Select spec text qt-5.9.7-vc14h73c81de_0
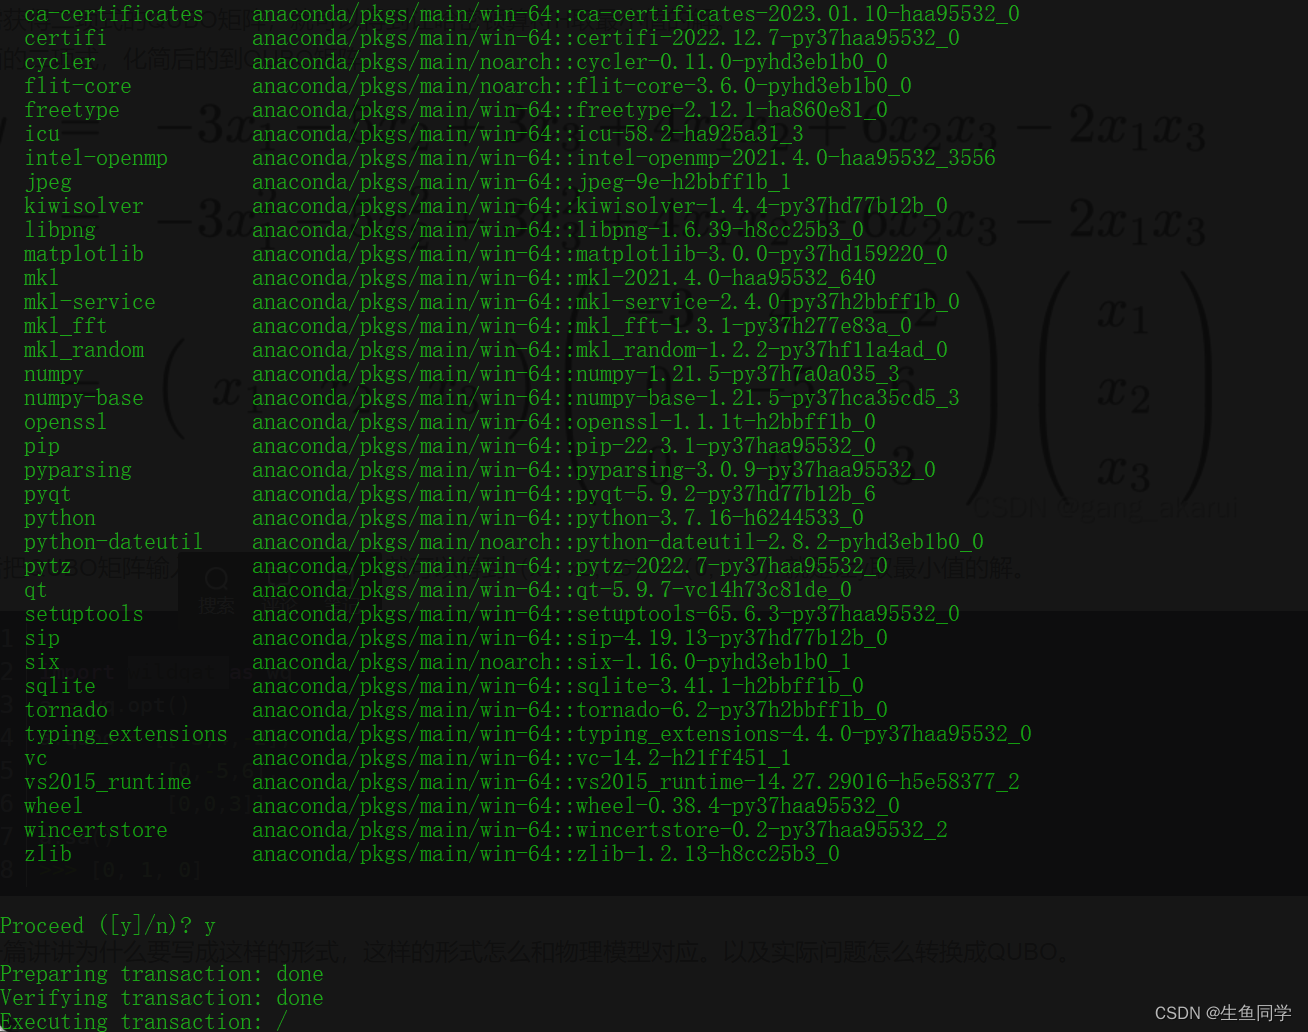 pyautogui.click(x=714, y=590)
